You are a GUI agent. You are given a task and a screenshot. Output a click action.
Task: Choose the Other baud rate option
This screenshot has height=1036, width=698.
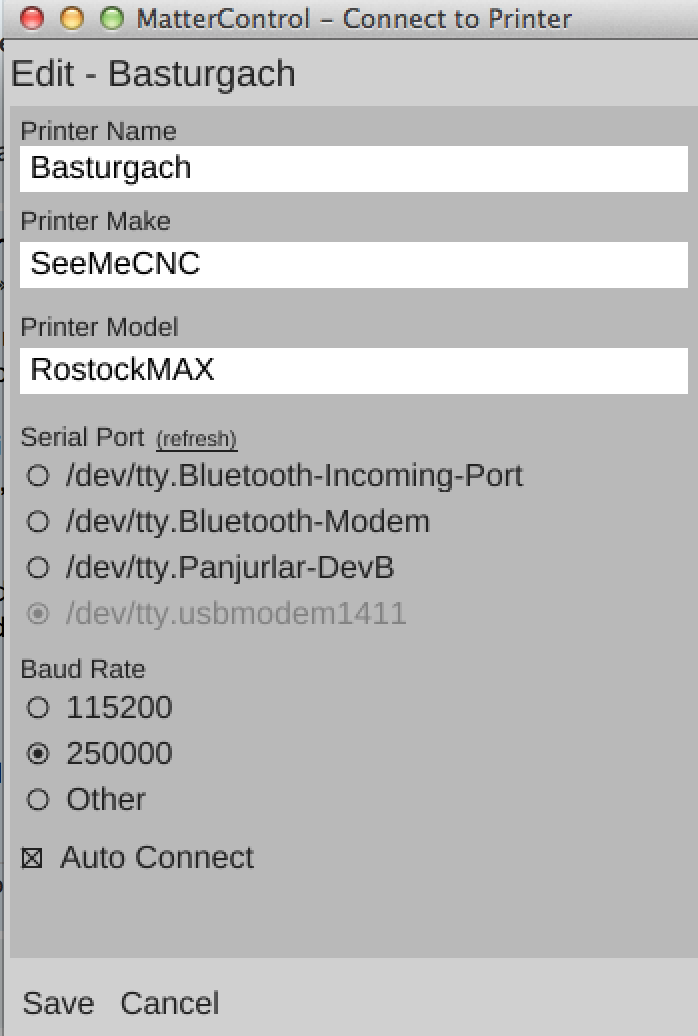click(38, 800)
